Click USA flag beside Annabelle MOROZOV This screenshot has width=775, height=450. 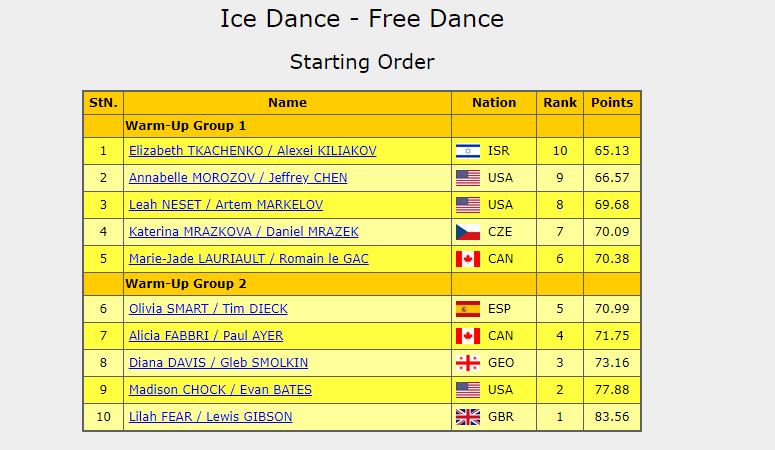click(x=467, y=178)
